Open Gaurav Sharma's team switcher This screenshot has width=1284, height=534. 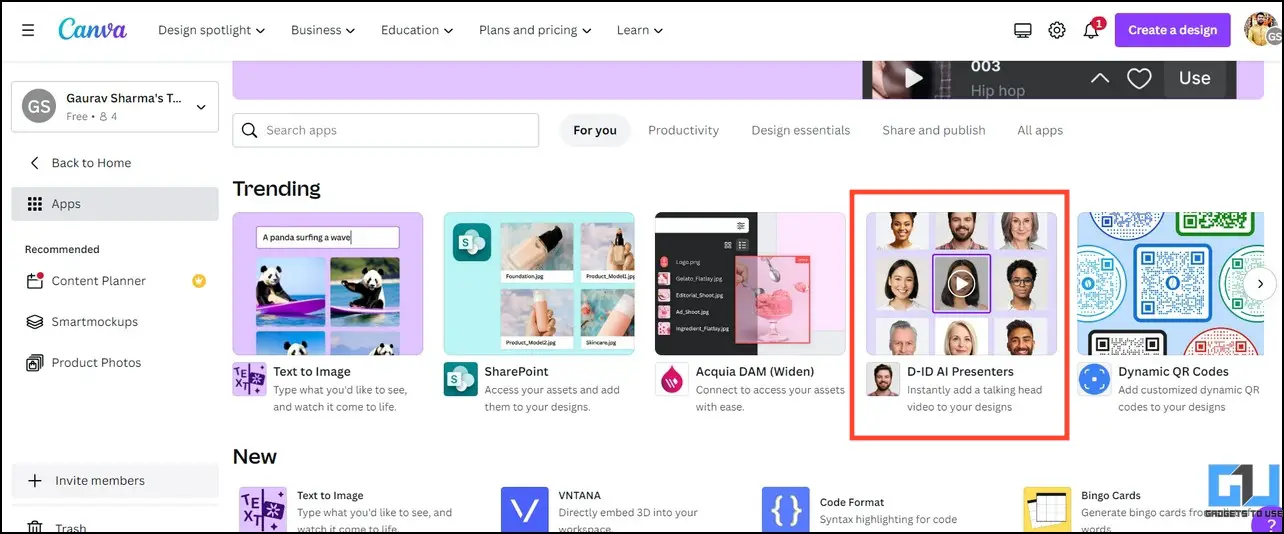[x=115, y=106]
